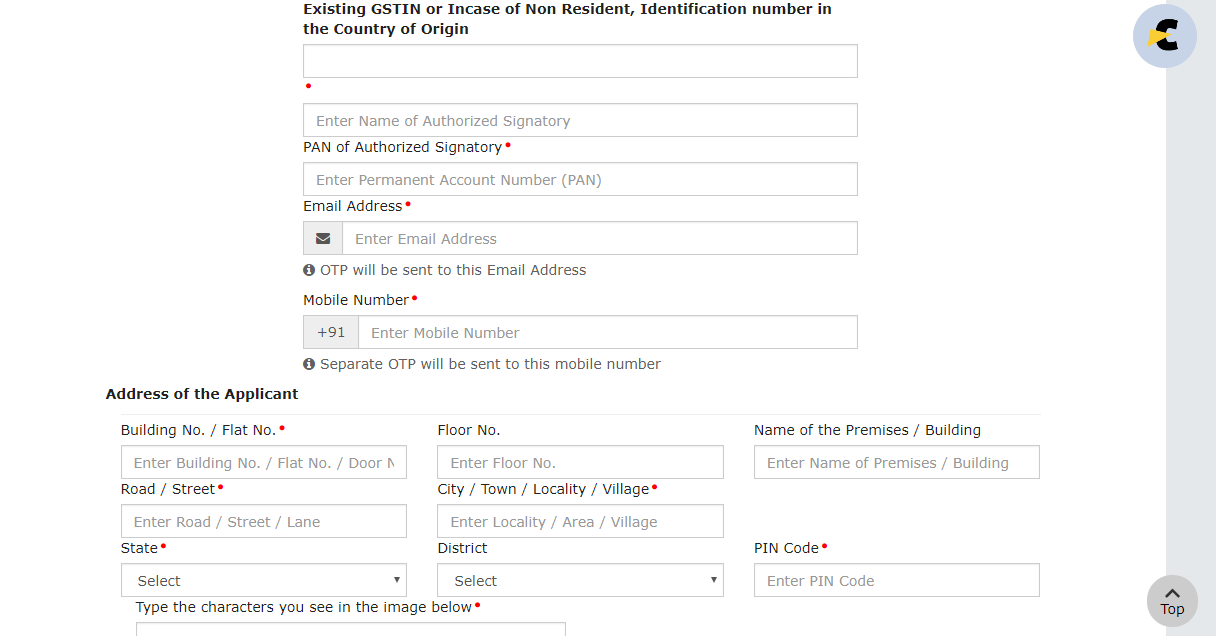The height and width of the screenshot is (636, 1216).
Task: Click the envelope icon beside Email Address
Action: [x=323, y=239]
